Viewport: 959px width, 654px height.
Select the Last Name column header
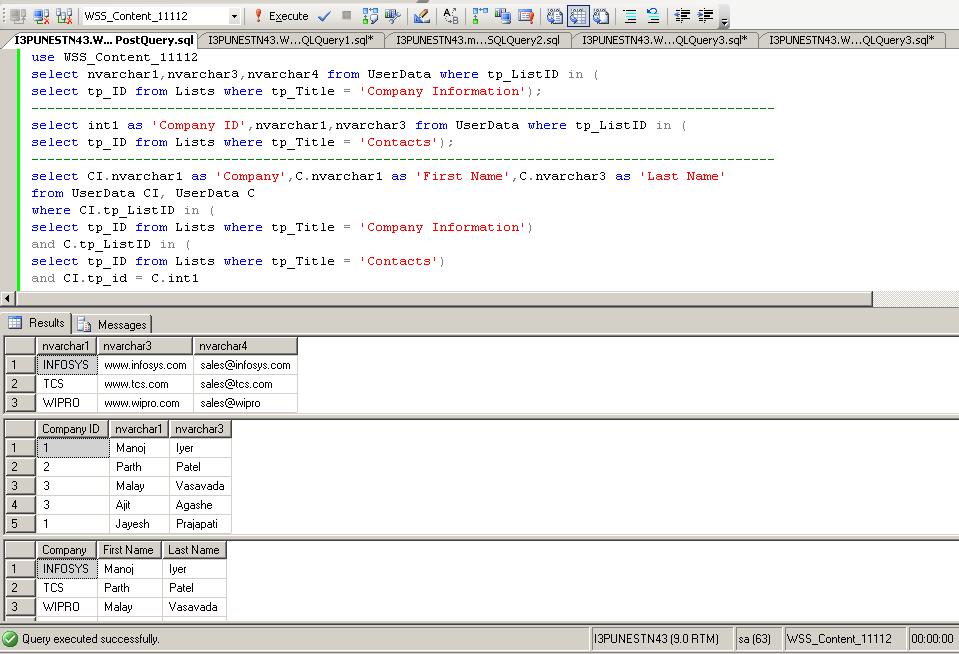[194, 550]
